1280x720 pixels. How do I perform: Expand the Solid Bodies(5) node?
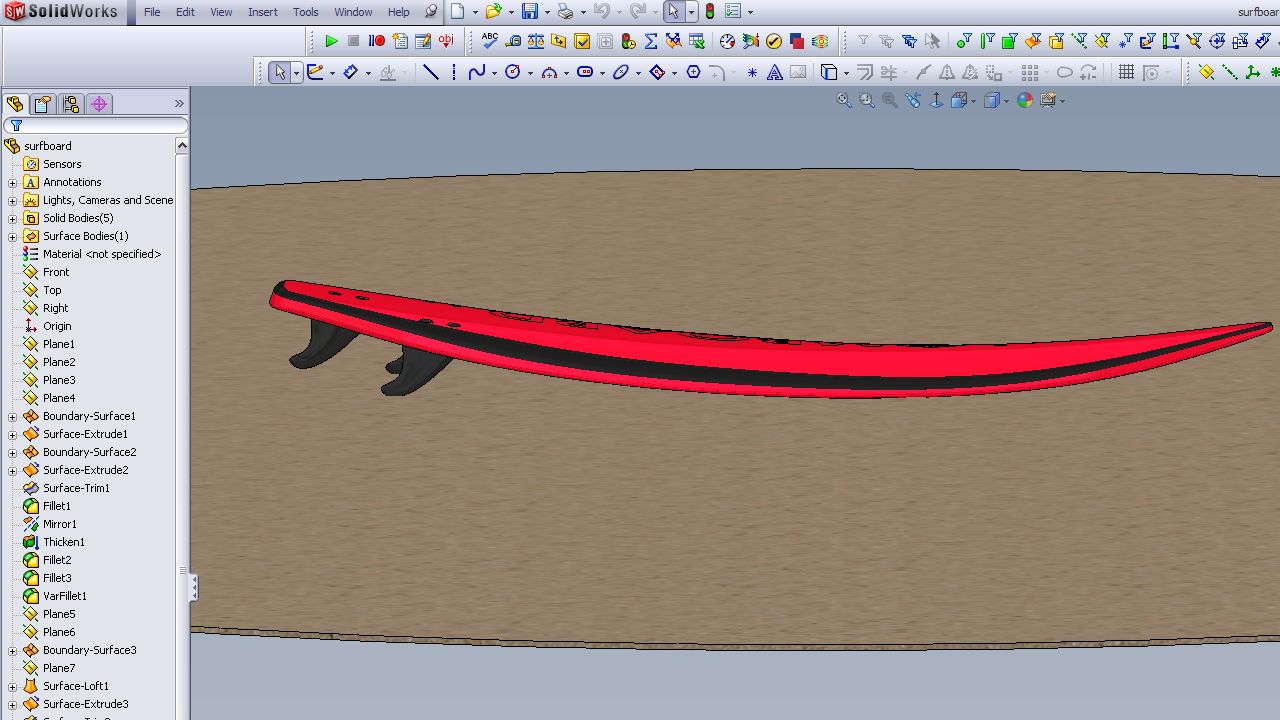pos(12,218)
